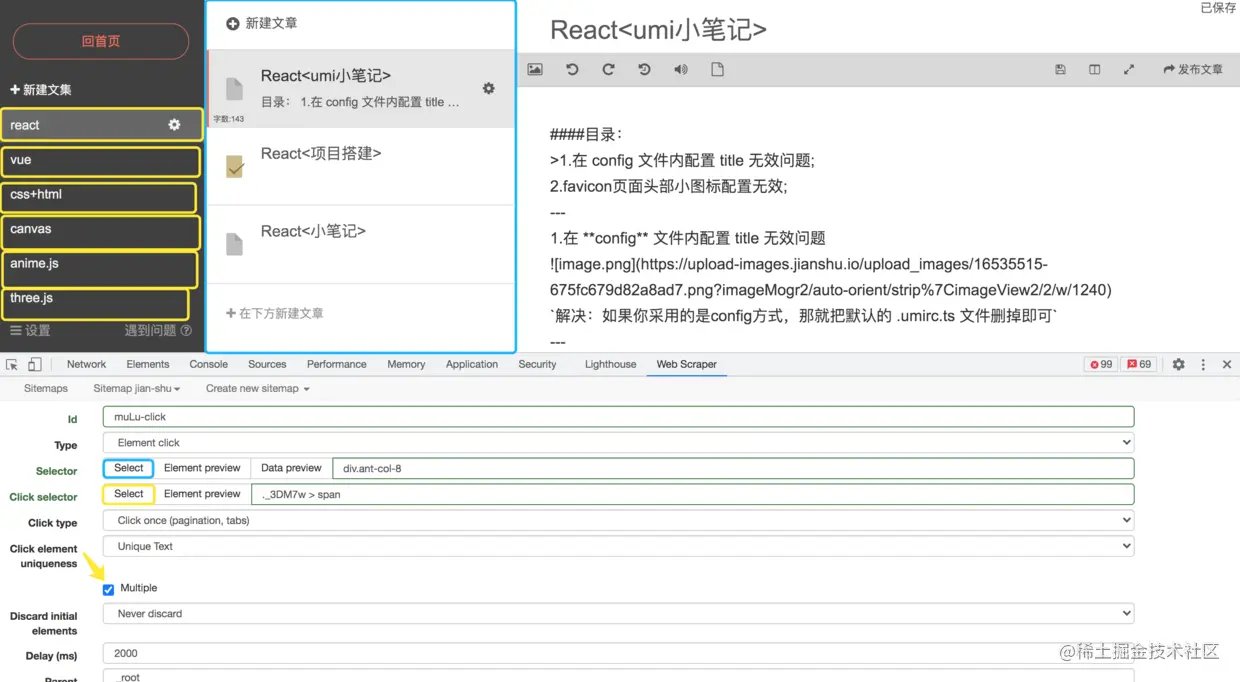The image size is (1240, 682).
Task: Open DevTools settings gear
Action: click(1178, 365)
